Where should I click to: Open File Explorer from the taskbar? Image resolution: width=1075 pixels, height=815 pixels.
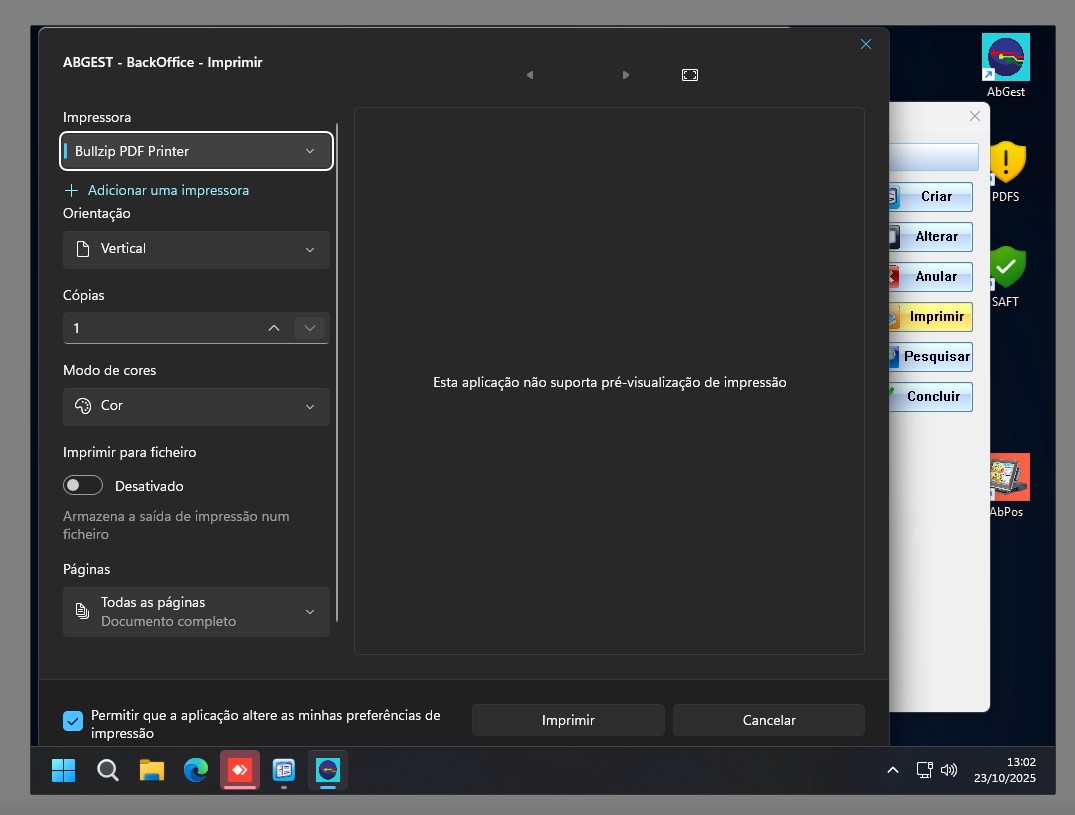151,770
